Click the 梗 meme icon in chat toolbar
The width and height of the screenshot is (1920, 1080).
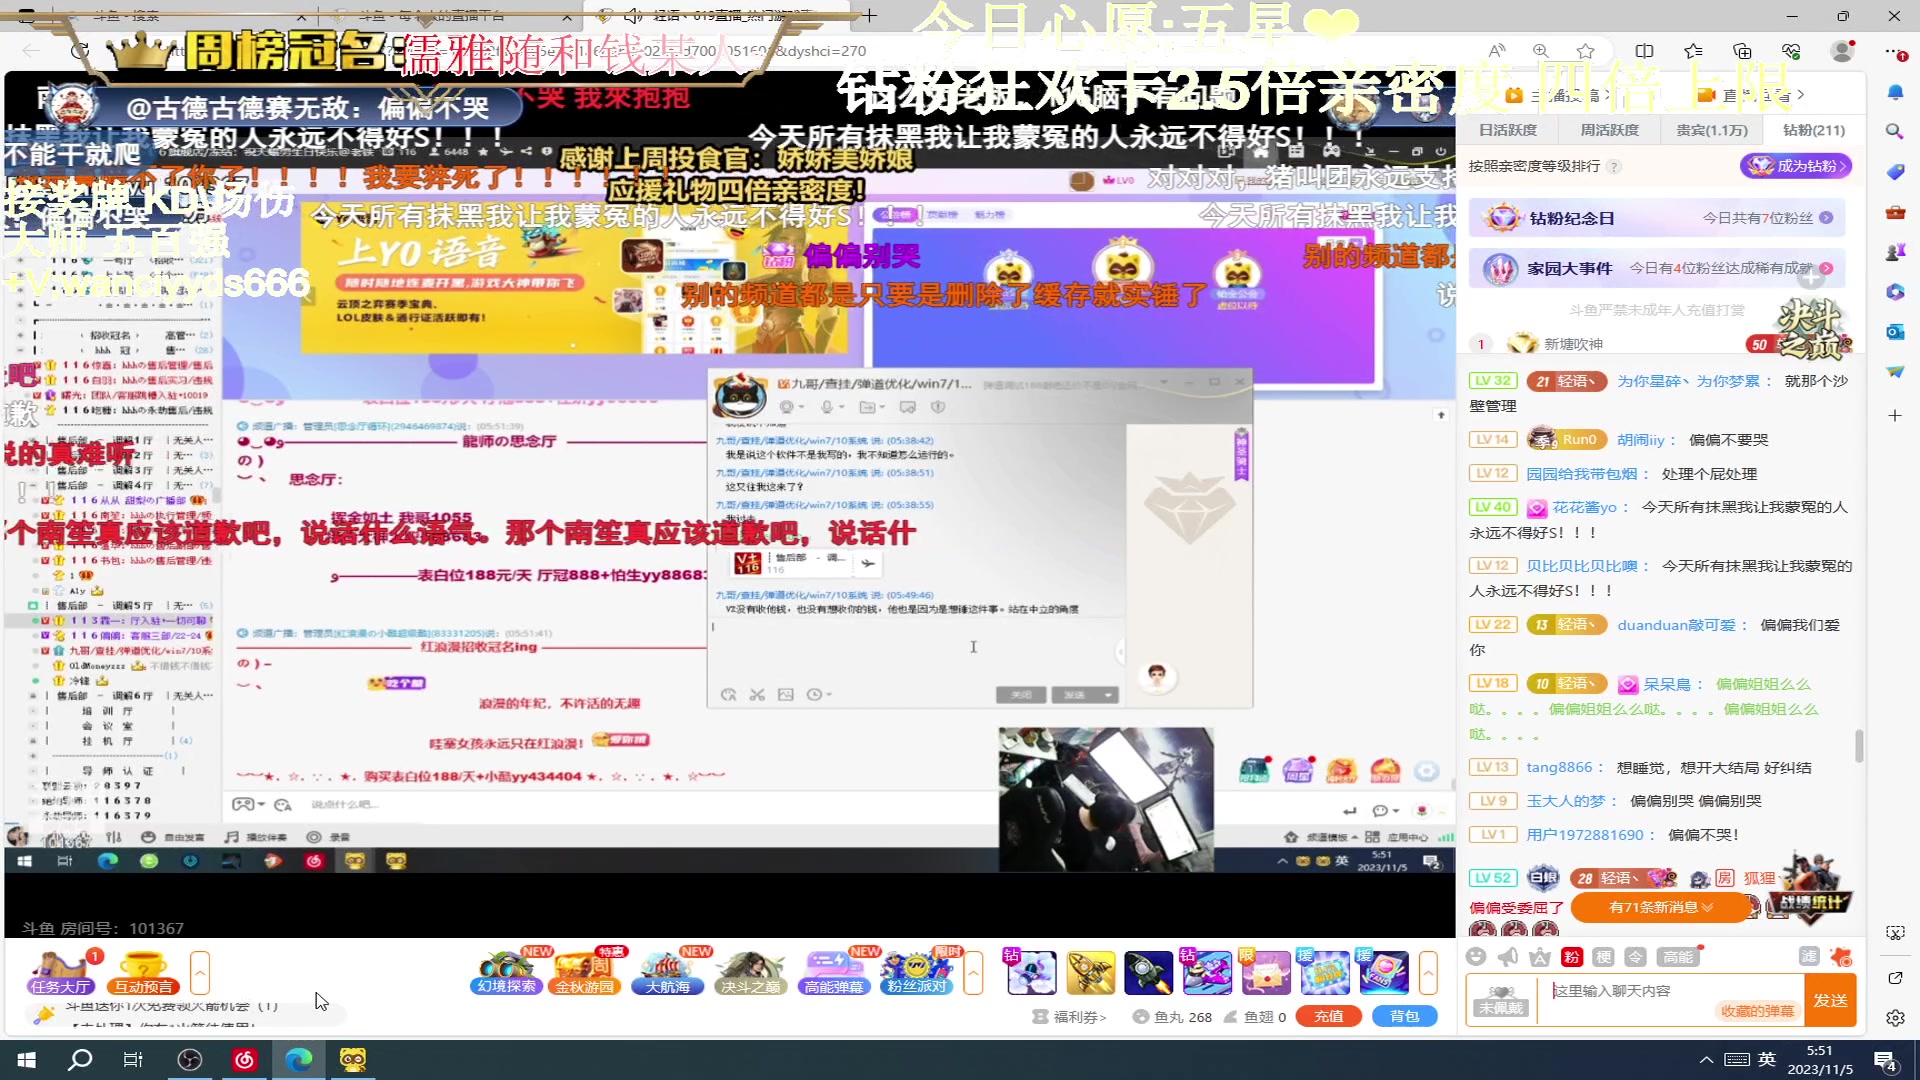point(1604,957)
